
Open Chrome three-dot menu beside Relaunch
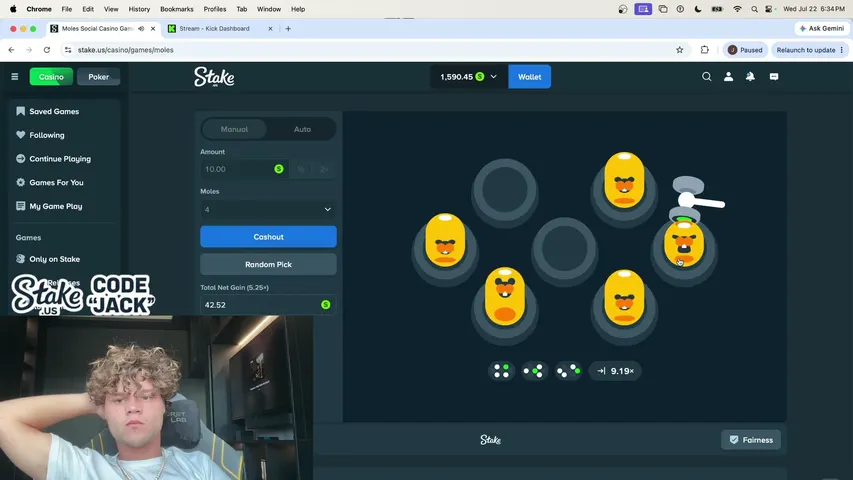(842, 50)
